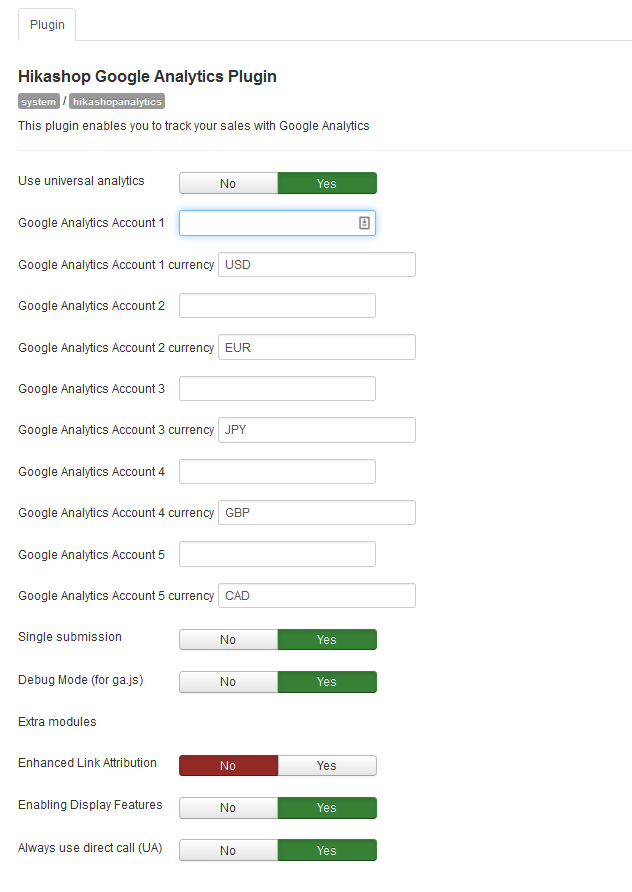Click the Account 3 currency field showing JPY
Screen dimensions: 632x892
pyautogui.click(x=316, y=430)
